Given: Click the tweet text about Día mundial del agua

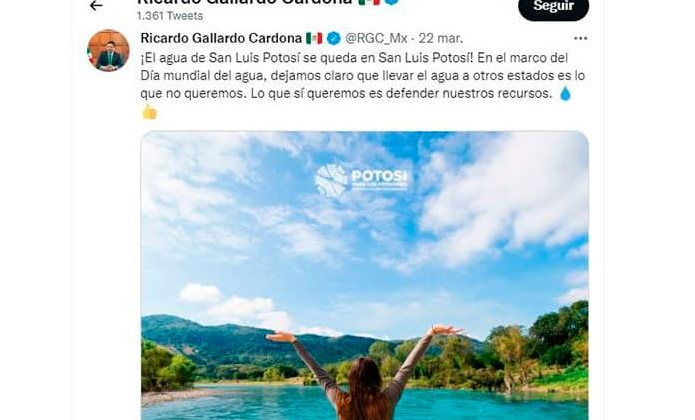Looking at the screenshot, I should point(363,75).
